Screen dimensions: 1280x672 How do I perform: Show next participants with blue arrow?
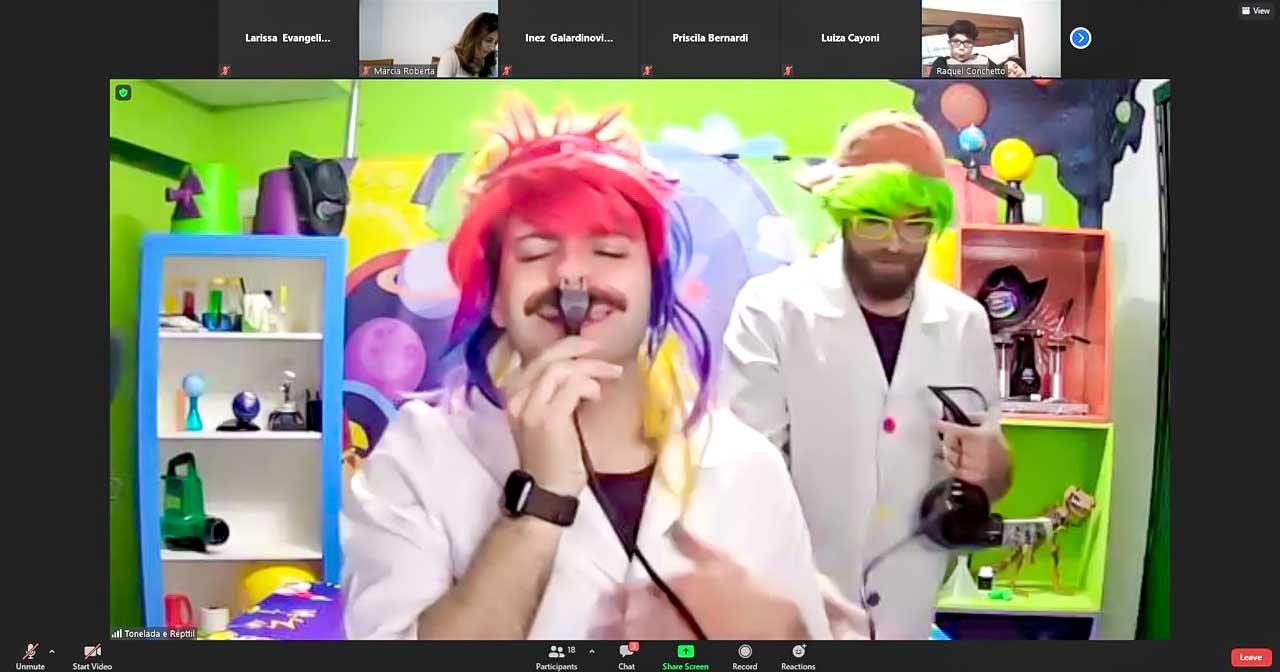click(x=1080, y=38)
